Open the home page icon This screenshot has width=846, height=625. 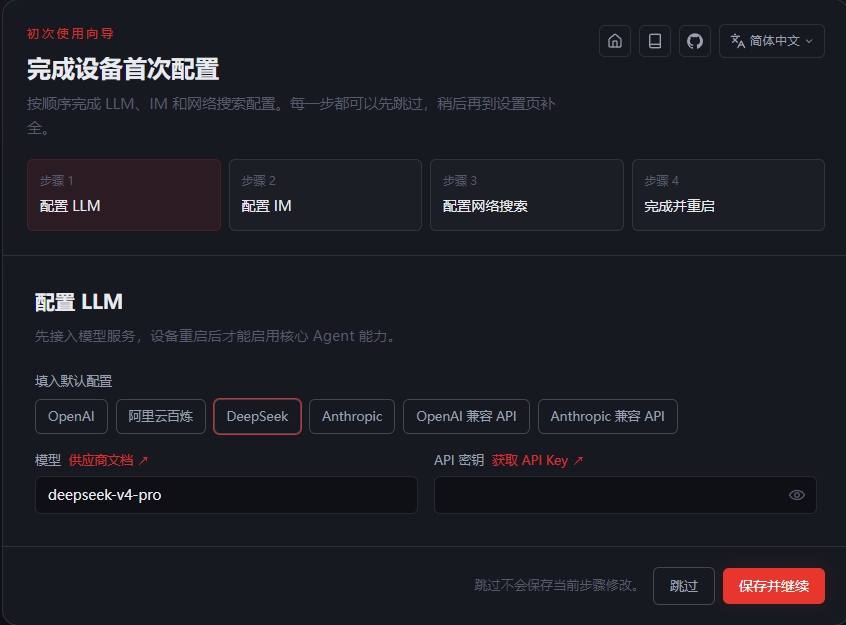(x=615, y=41)
